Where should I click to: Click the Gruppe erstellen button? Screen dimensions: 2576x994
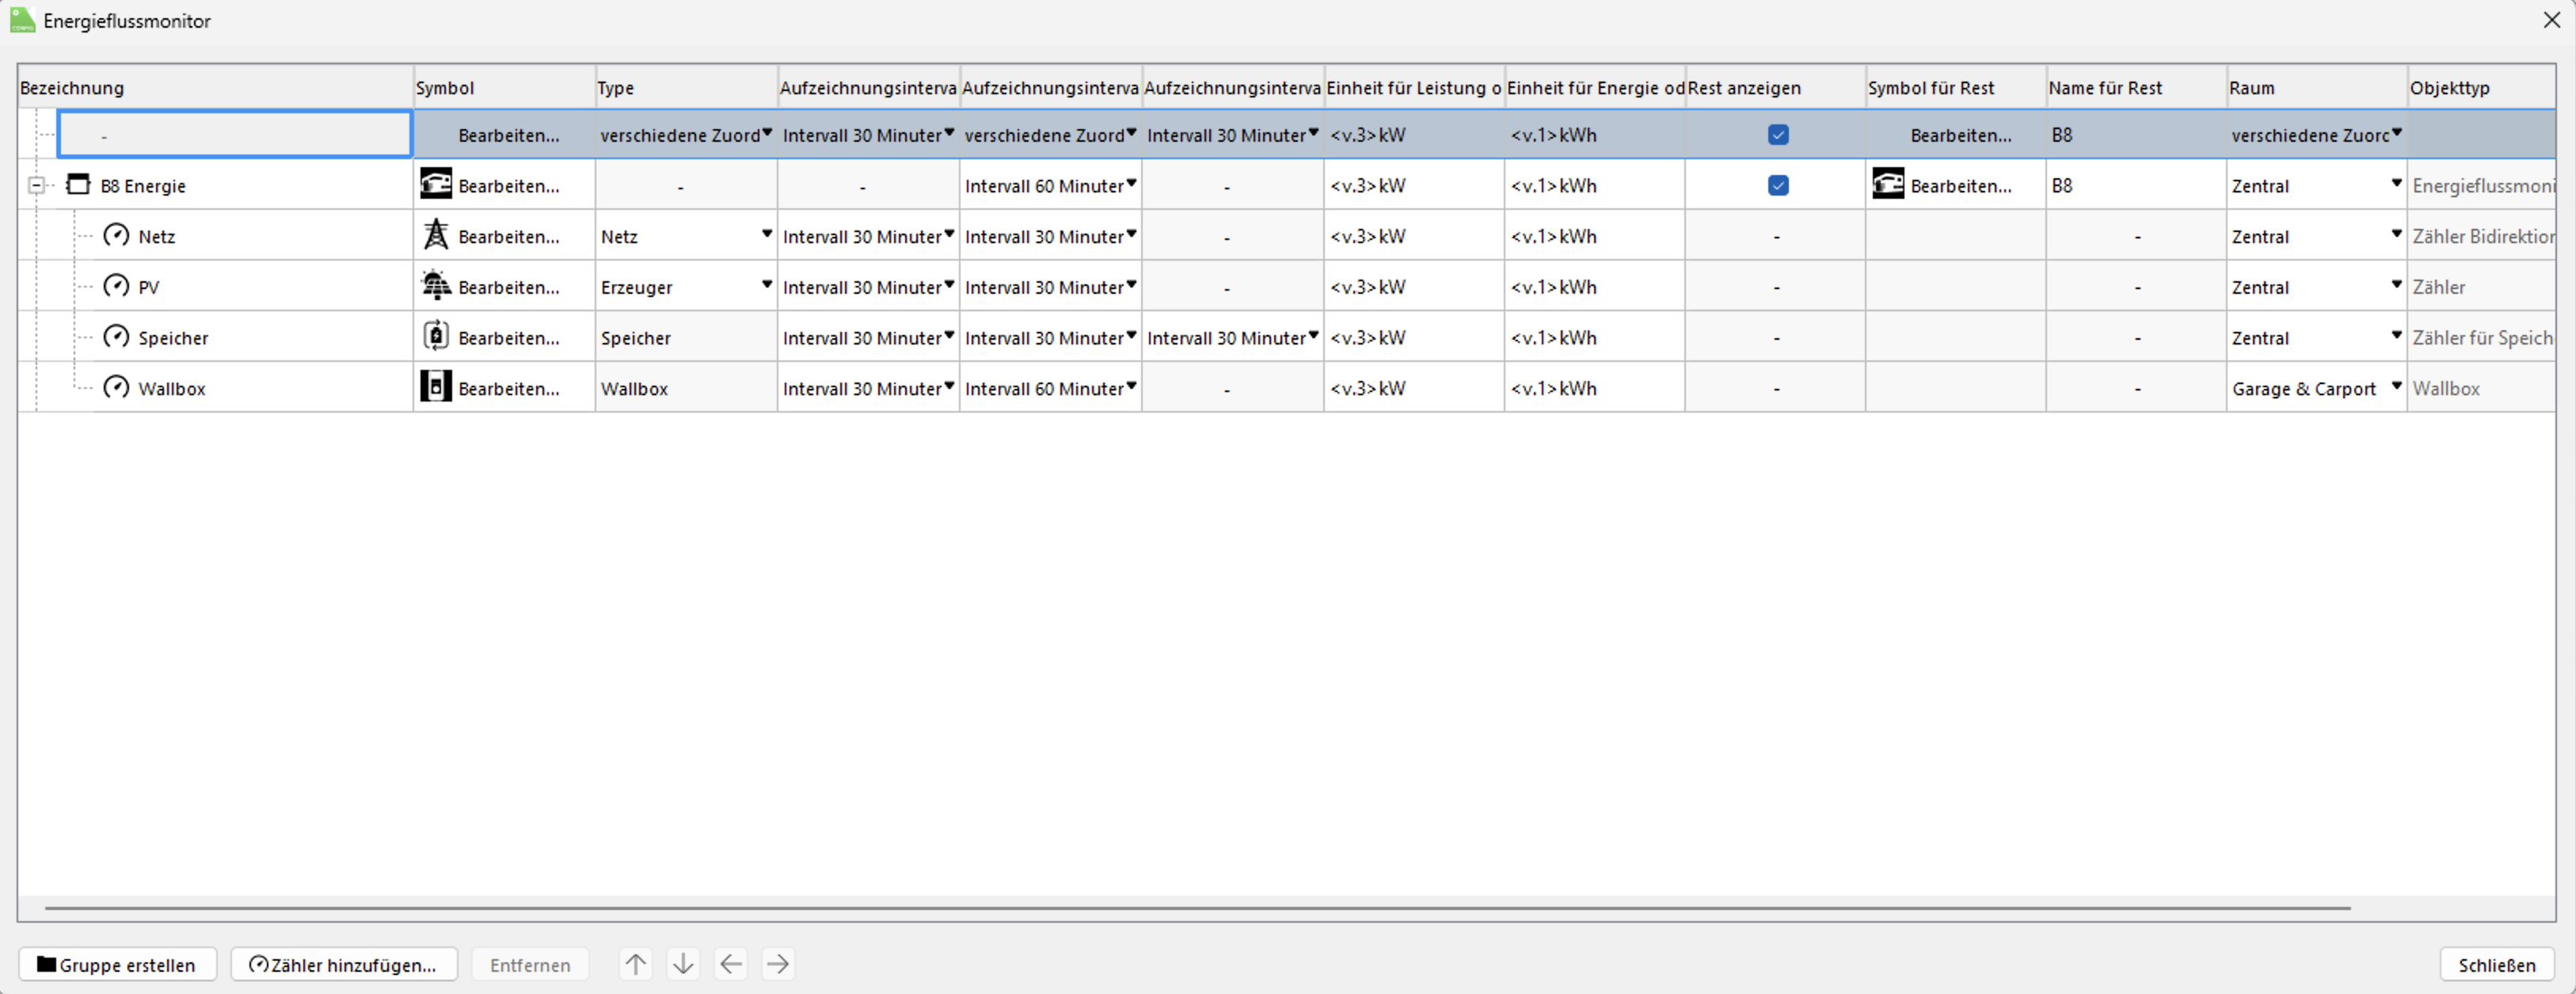pos(117,964)
